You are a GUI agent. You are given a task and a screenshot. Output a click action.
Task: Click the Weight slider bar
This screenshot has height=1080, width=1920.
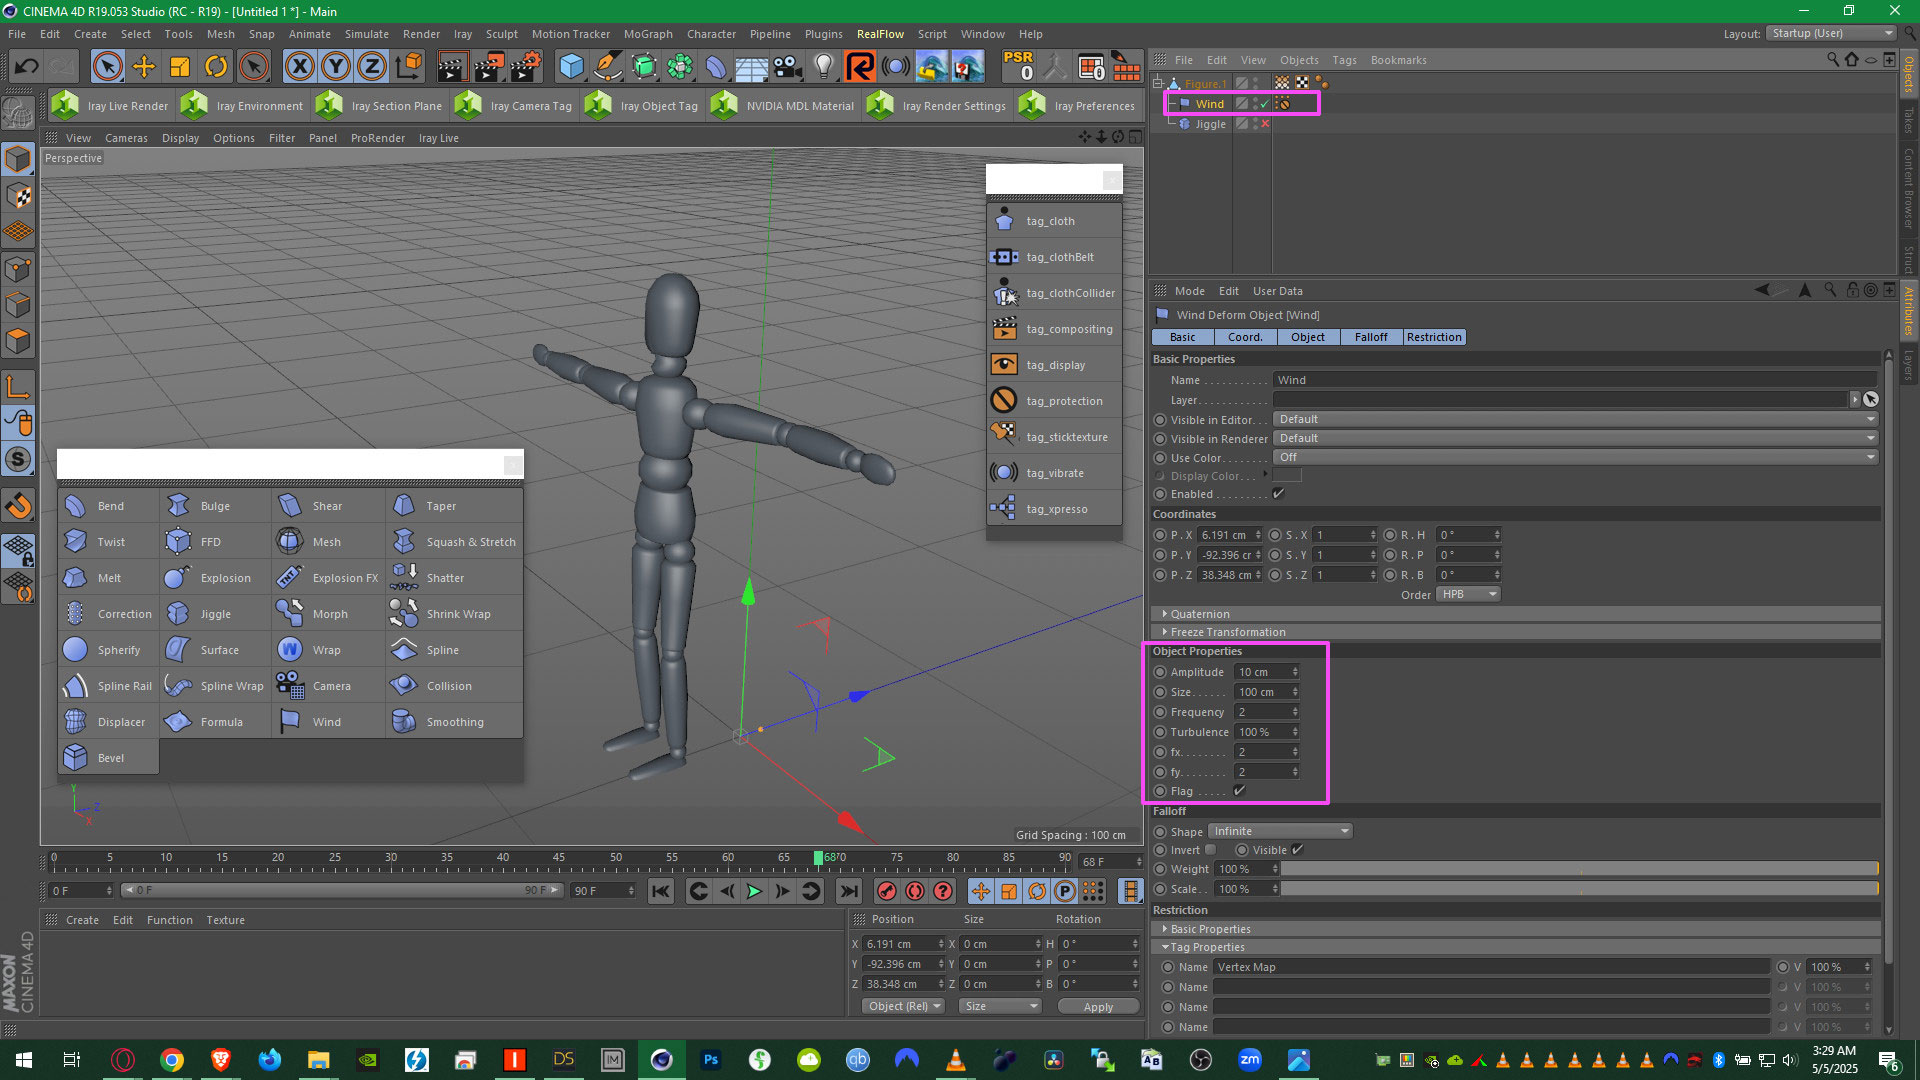tap(1580, 869)
